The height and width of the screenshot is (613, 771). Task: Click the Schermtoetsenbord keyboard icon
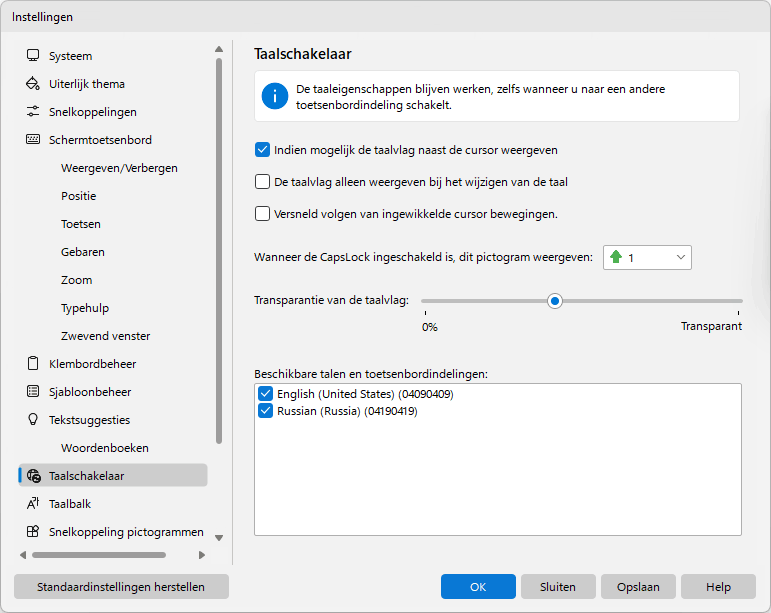point(33,140)
